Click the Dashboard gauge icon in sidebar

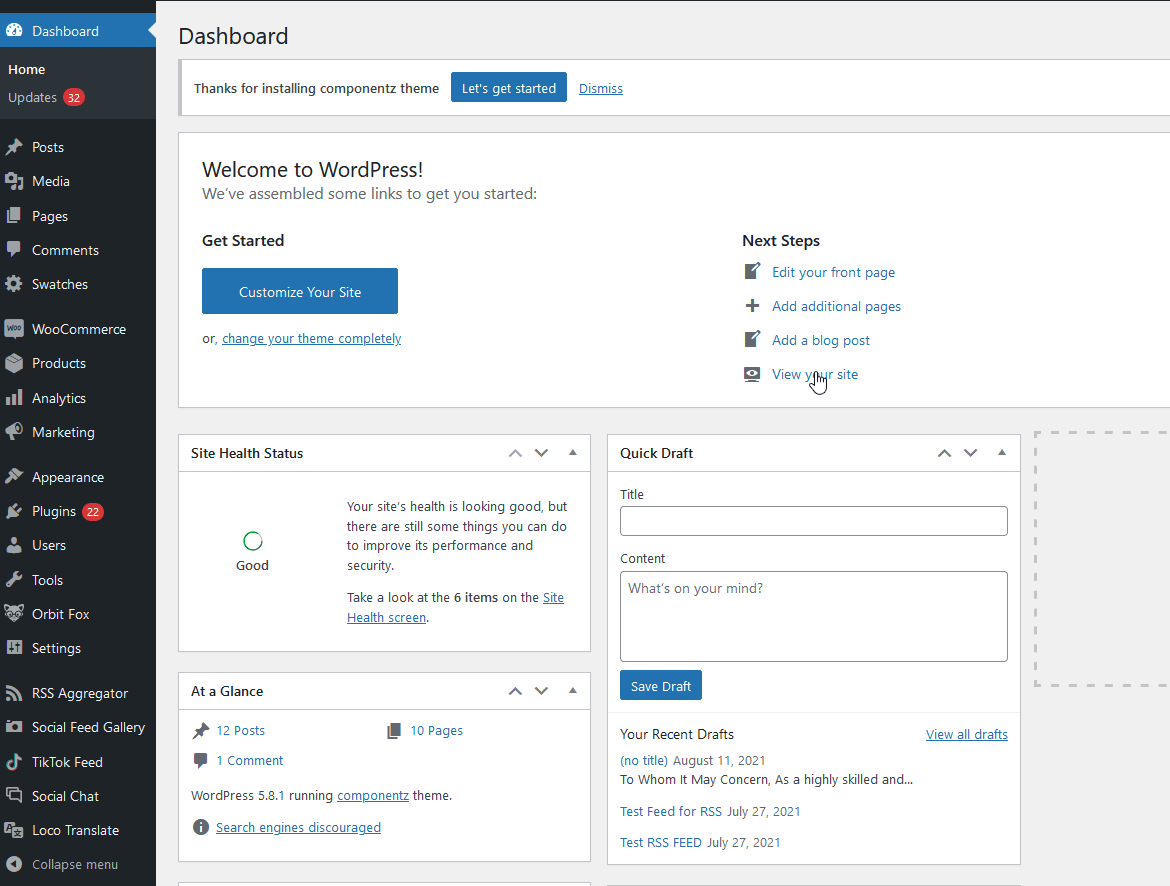14,31
